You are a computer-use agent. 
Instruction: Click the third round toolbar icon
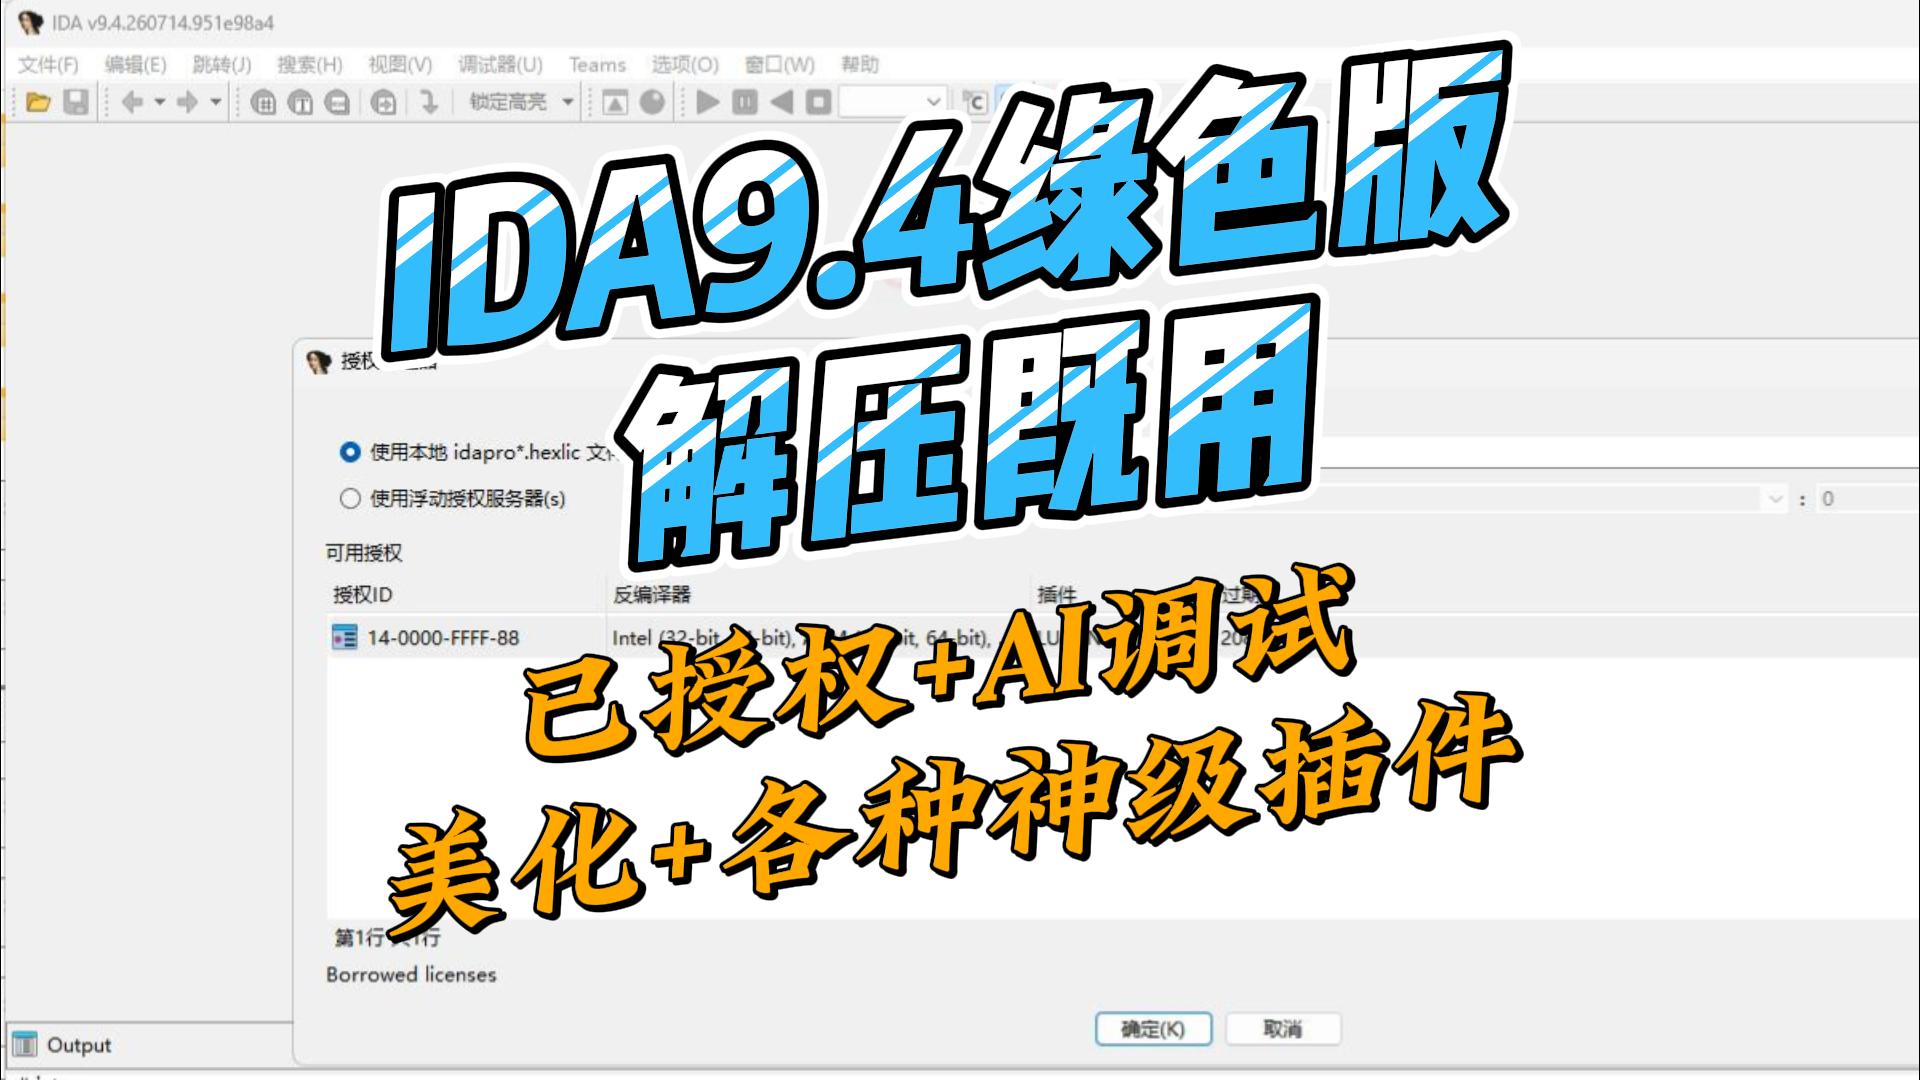338,102
